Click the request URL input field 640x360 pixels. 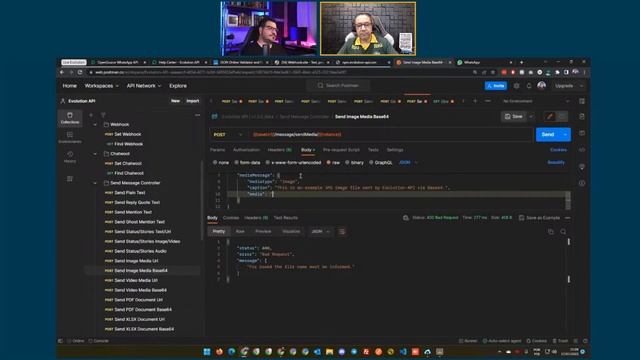click(390, 134)
